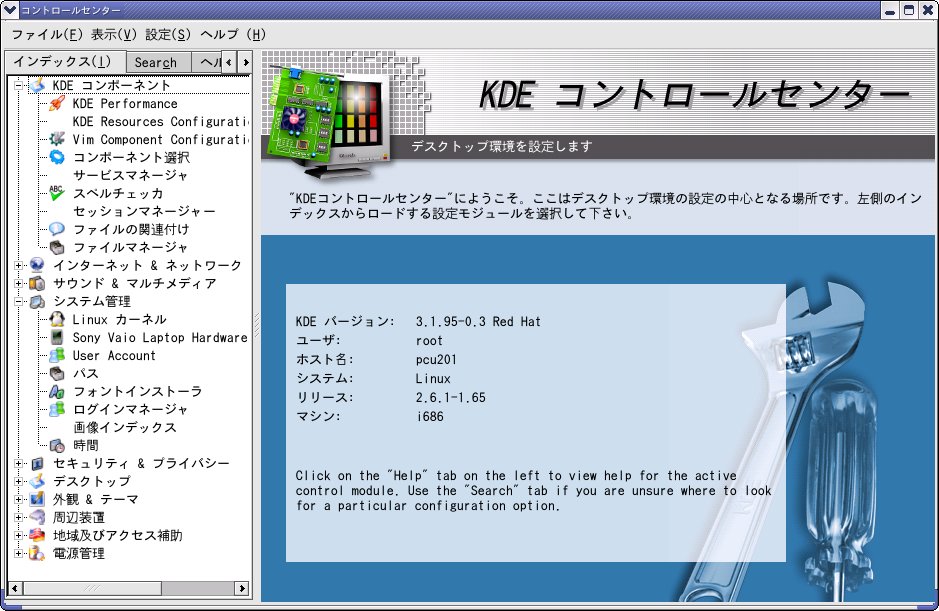The height and width of the screenshot is (611, 939).
Task: Click the Sony Vaio Laptop Hardware icon
Action: click(57, 337)
